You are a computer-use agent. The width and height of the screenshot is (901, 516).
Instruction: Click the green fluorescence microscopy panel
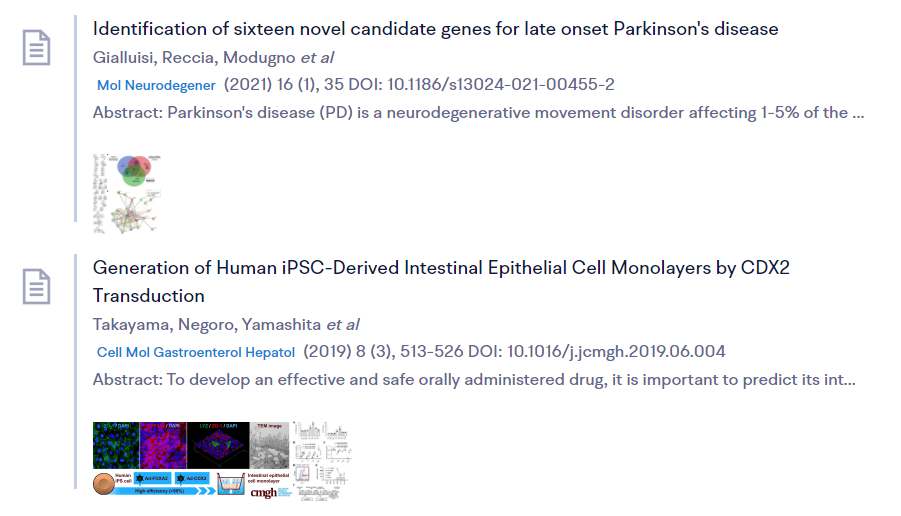pos(116,445)
